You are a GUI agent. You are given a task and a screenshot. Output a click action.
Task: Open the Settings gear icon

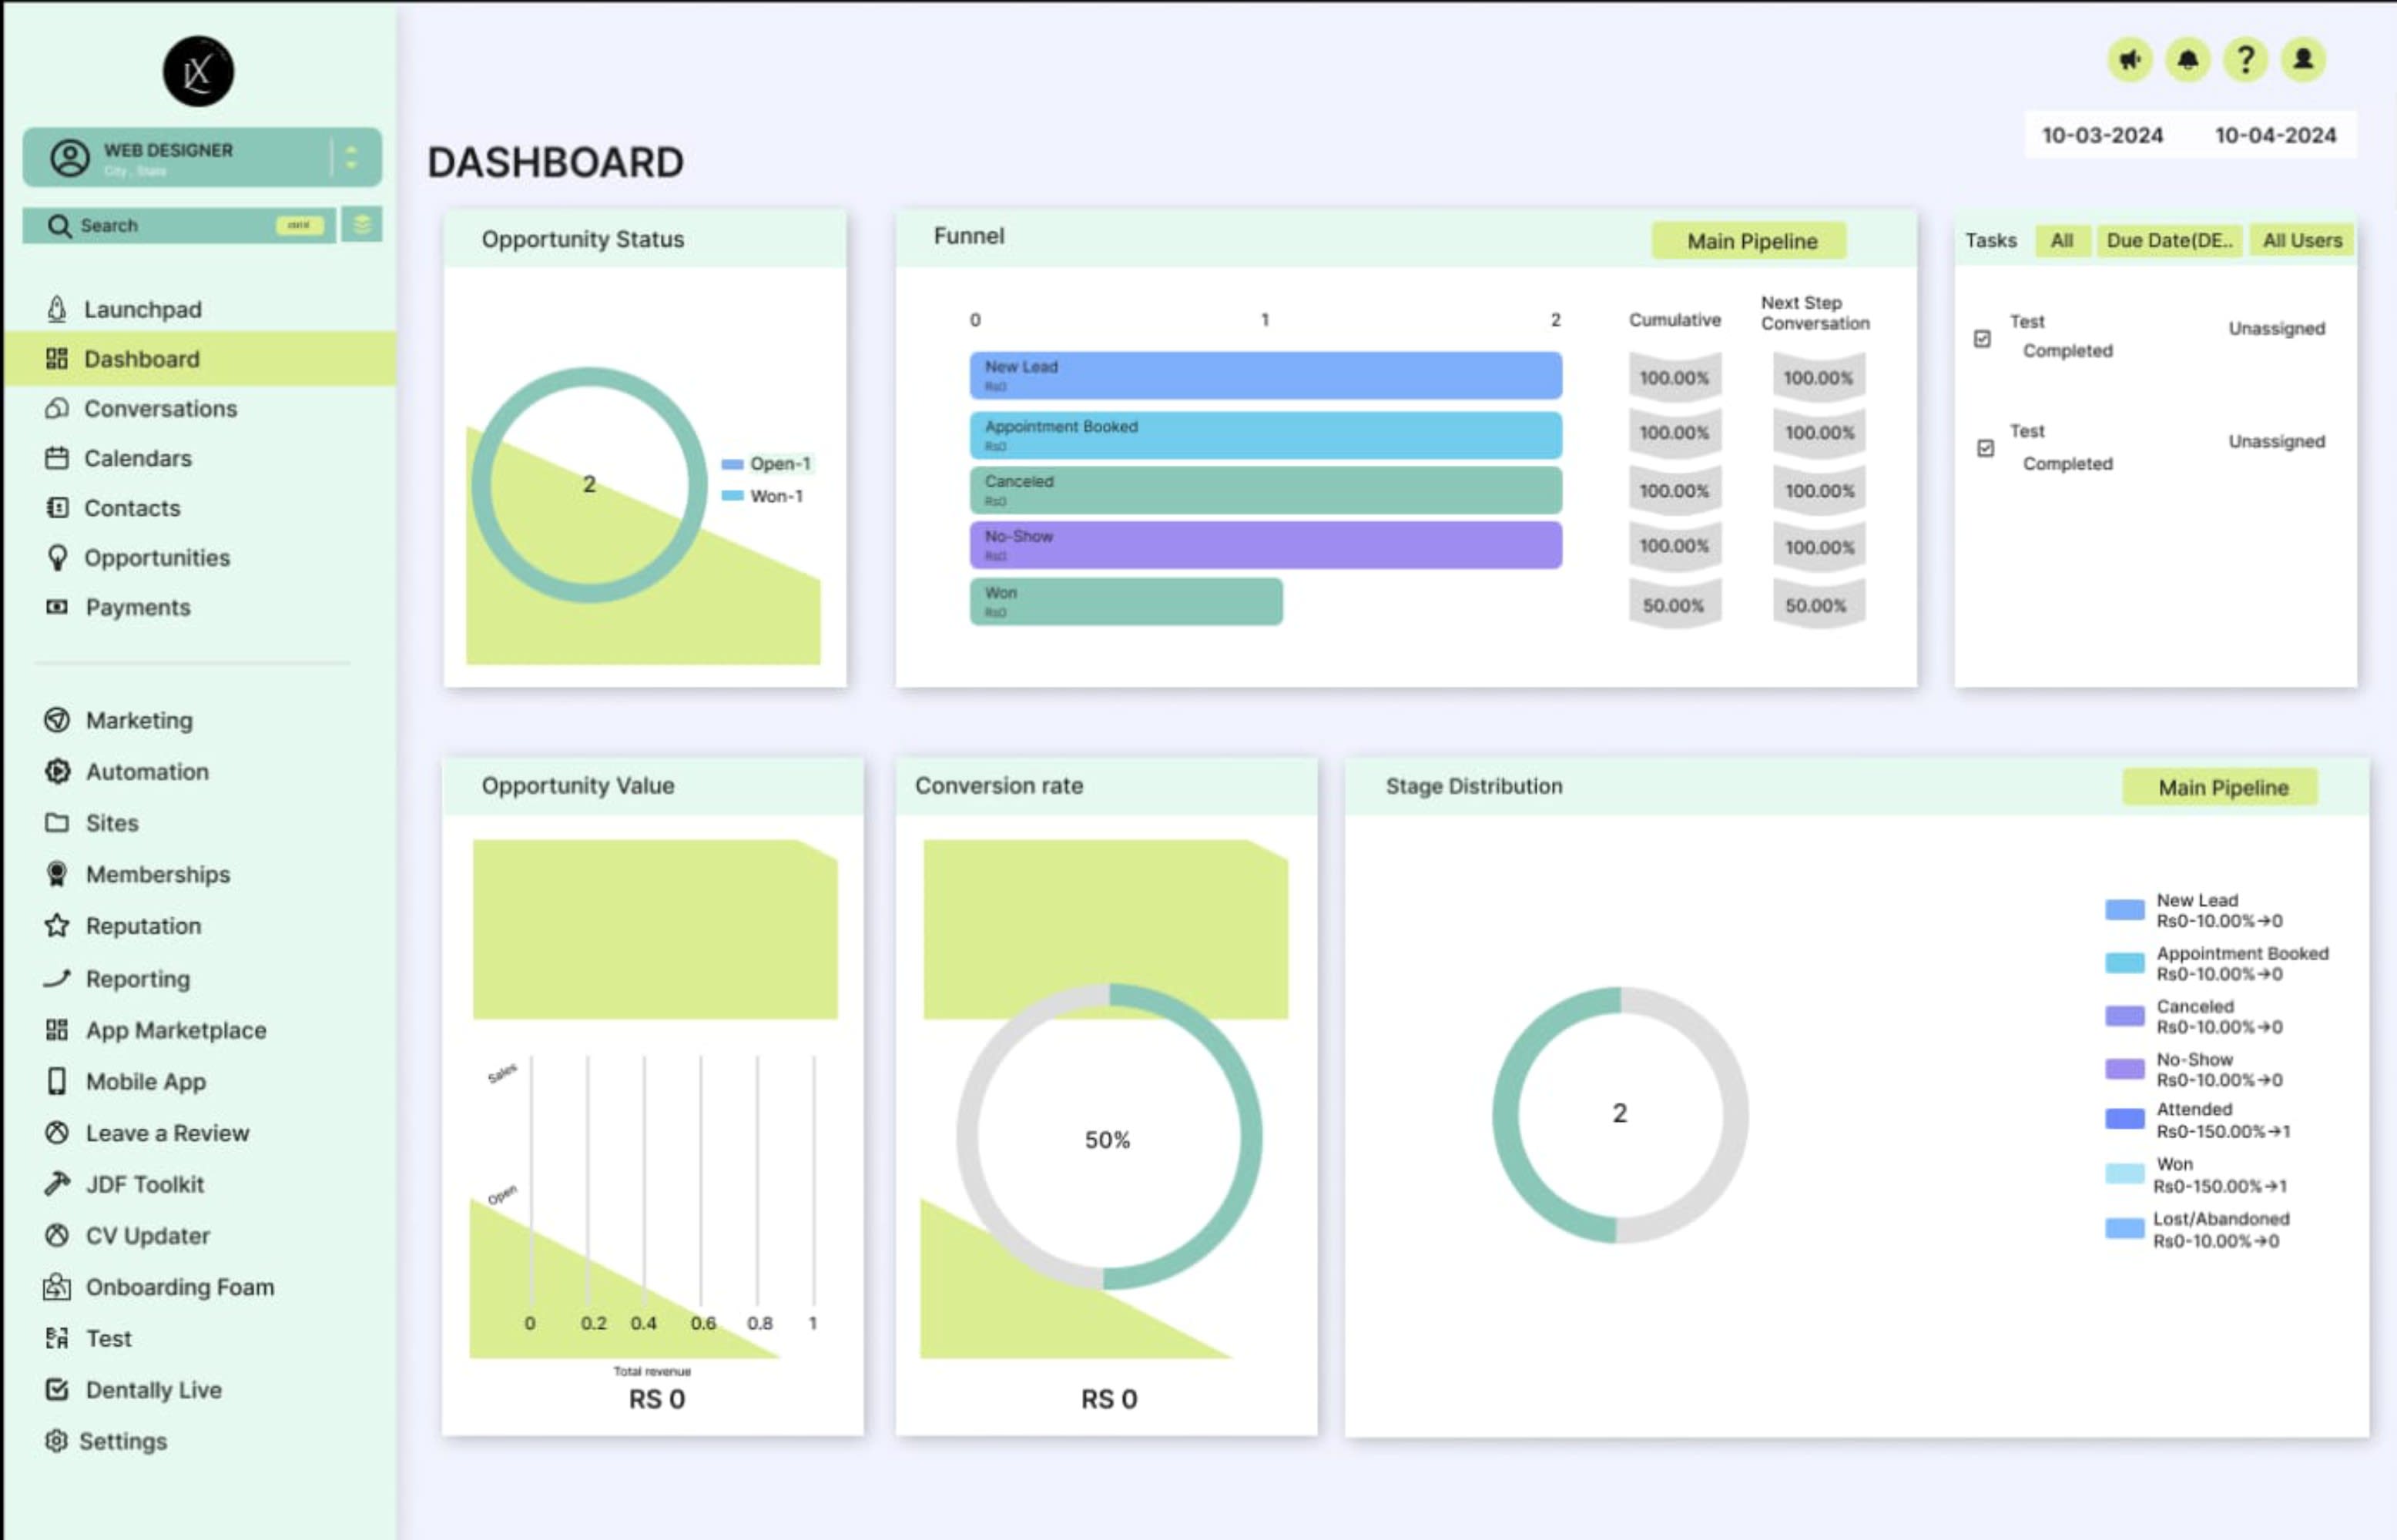point(57,1441)
